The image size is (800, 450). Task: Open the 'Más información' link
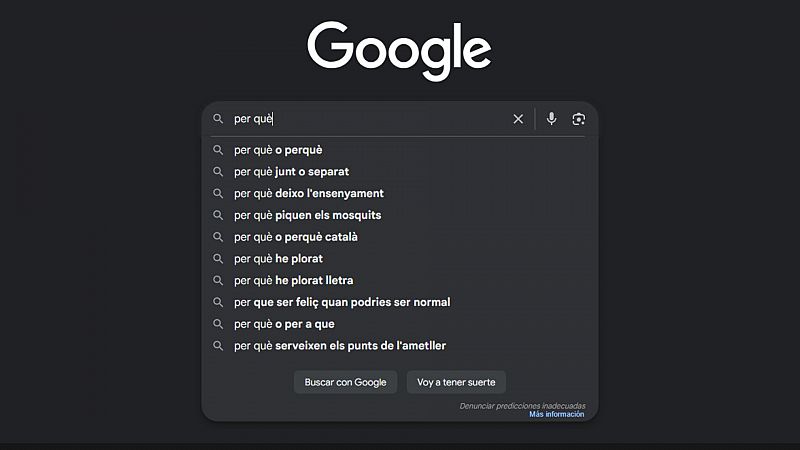tap(556, 414)
